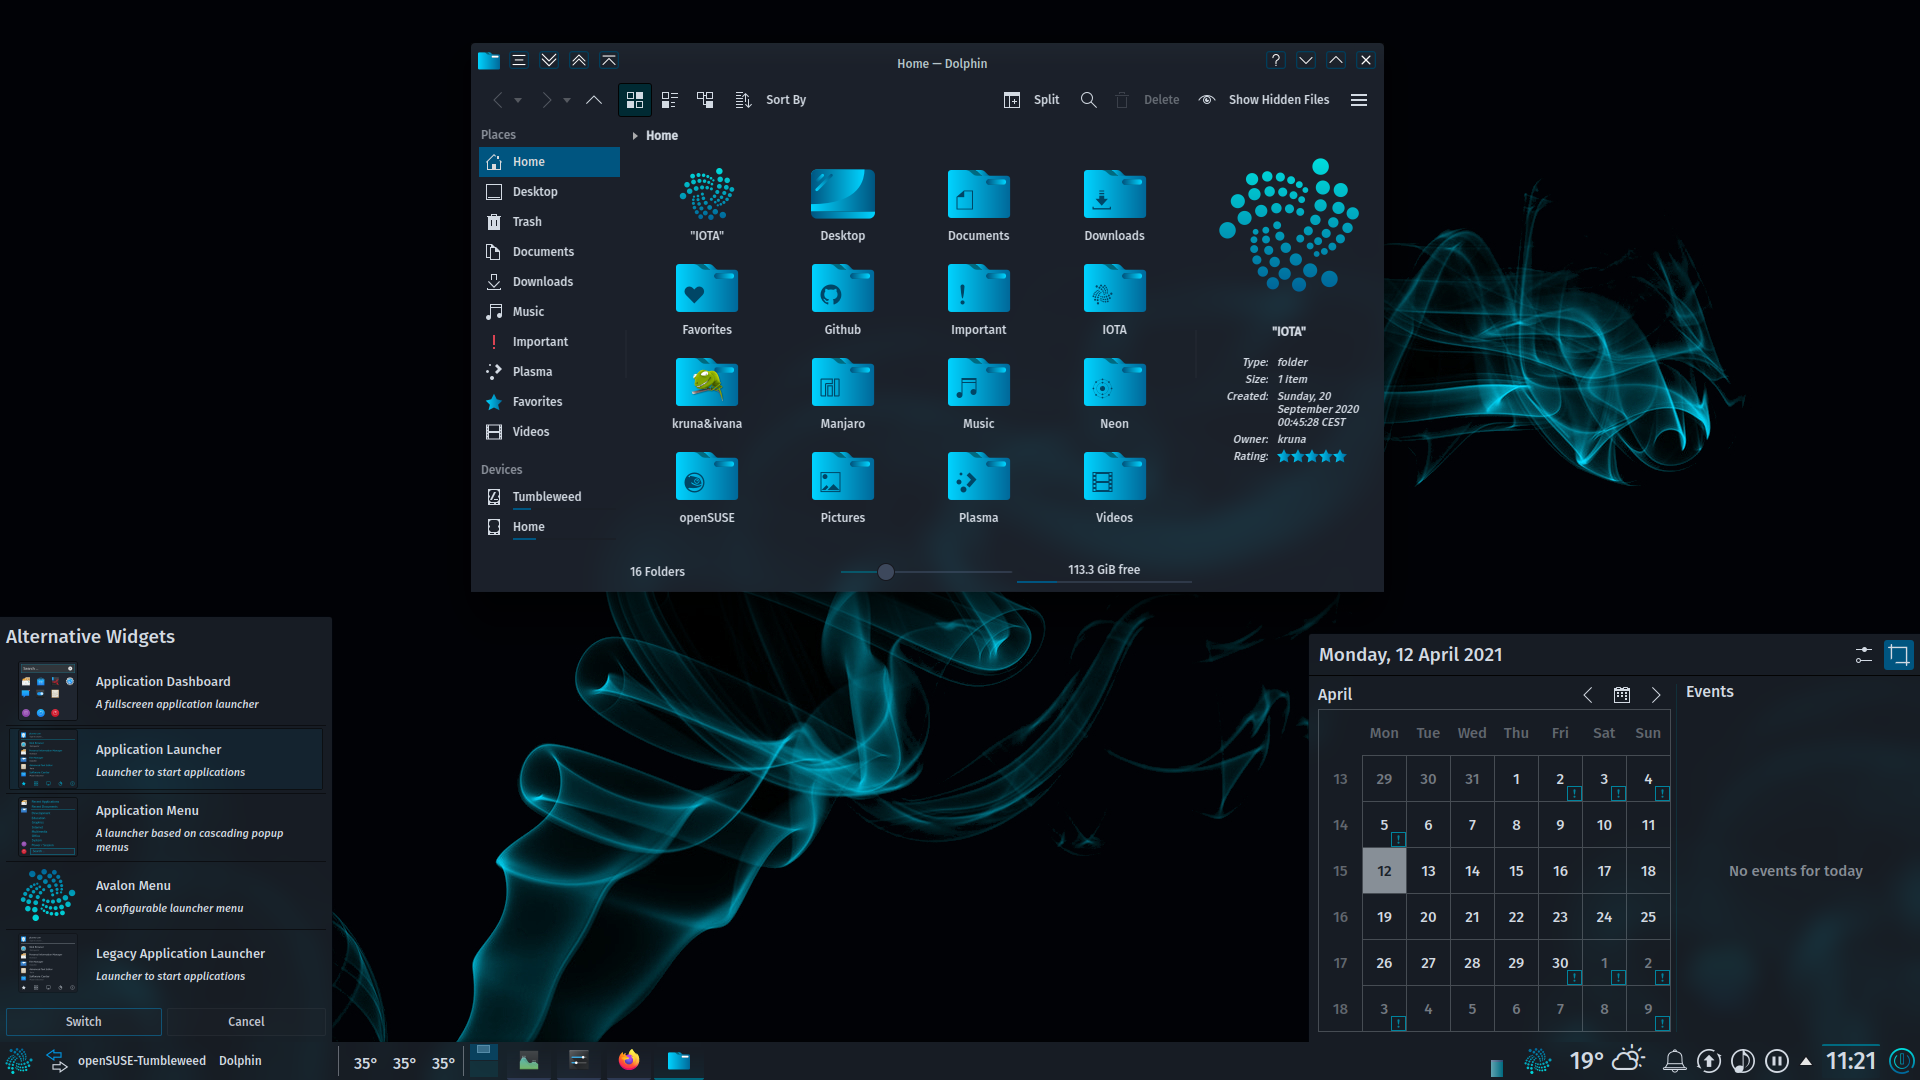The image size is (1920, 1080).
Task: Select Legacy Application Launcher widget
Action: [166, 964]
